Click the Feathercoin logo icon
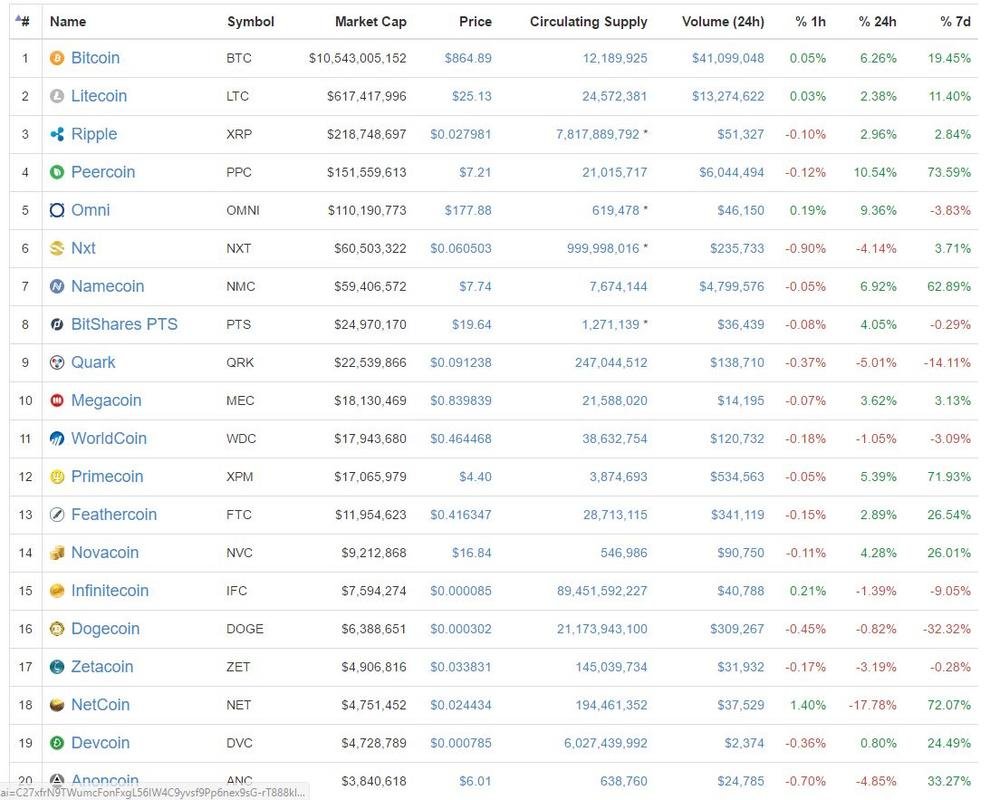The image size is (990, 800). 57,515
